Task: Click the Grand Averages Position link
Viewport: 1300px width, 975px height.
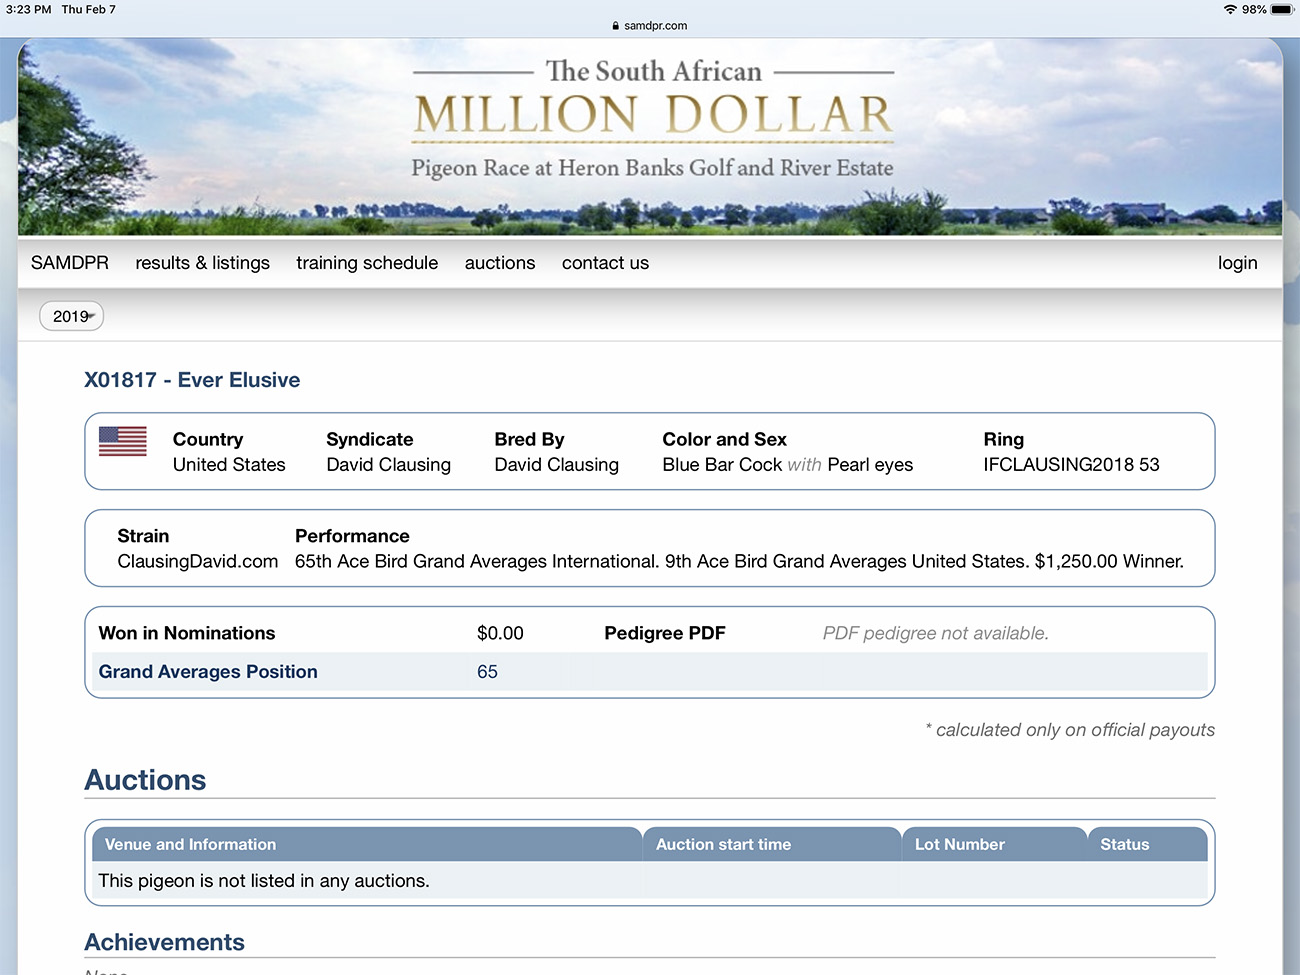Action: (x=208, y=672)
